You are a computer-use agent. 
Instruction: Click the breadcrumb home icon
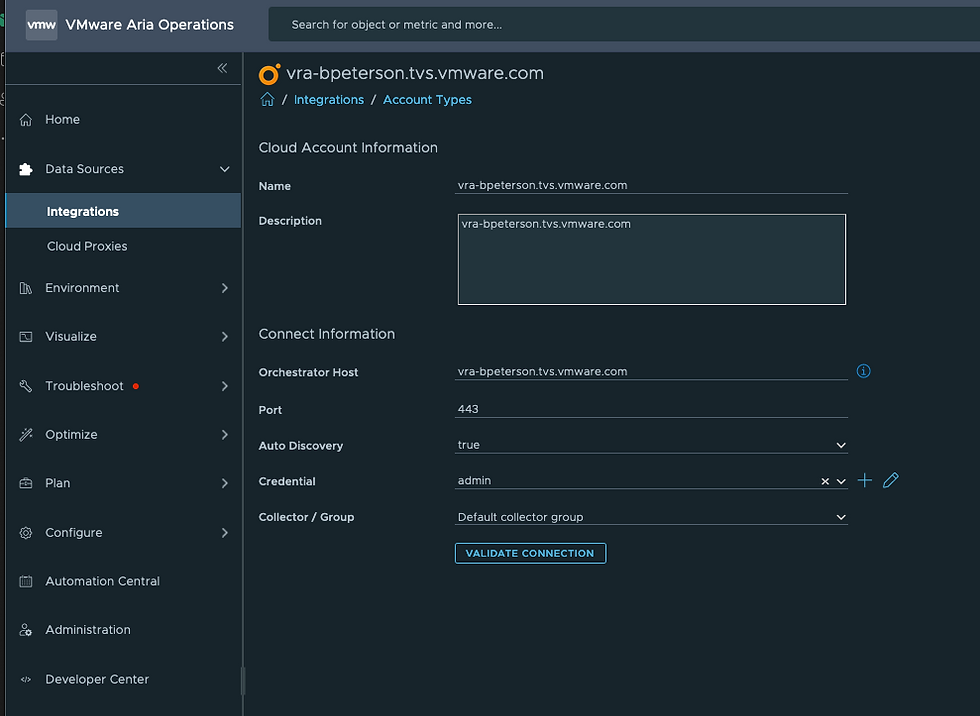(x=268, y=99)
